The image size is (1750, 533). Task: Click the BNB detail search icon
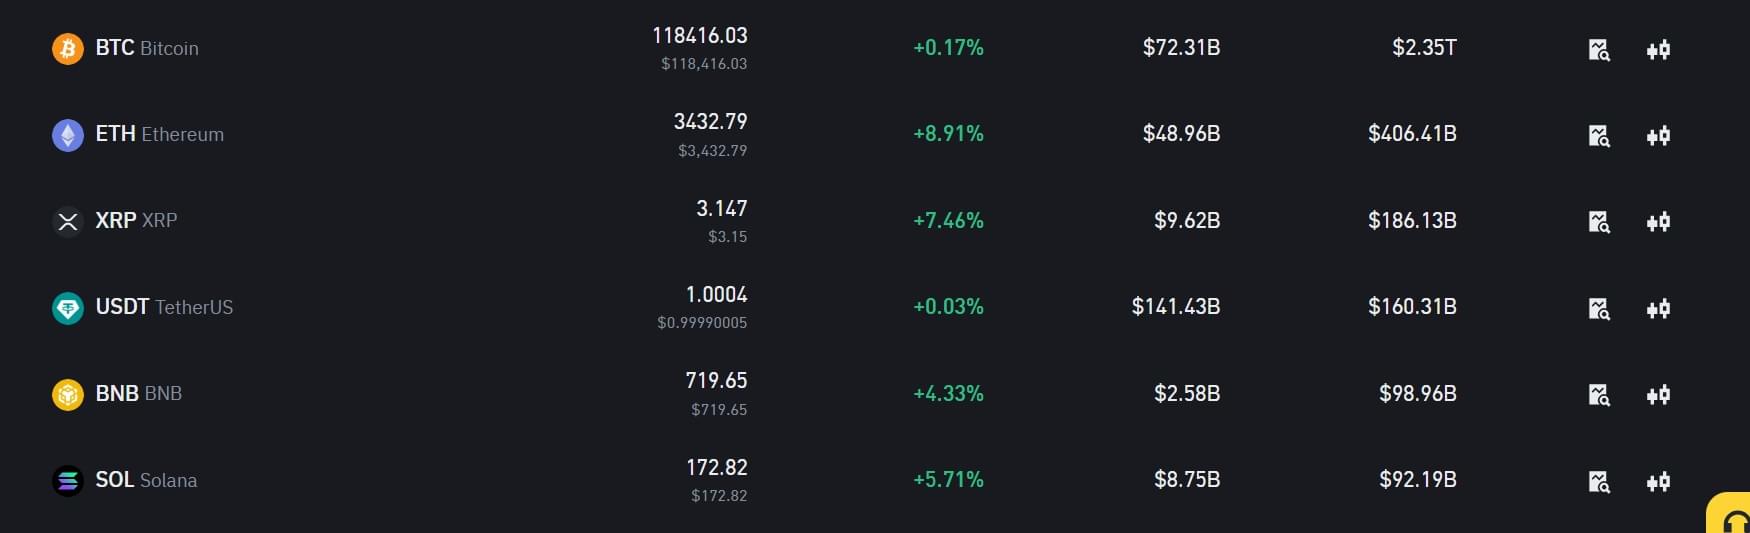[x=1599, y=394]
